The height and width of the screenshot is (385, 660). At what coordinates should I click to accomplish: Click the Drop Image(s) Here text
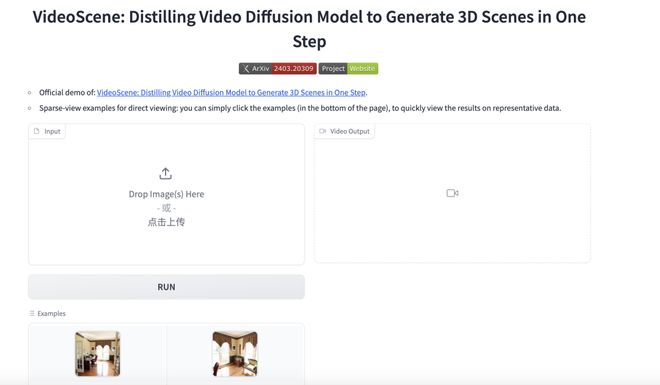[166, 194]
